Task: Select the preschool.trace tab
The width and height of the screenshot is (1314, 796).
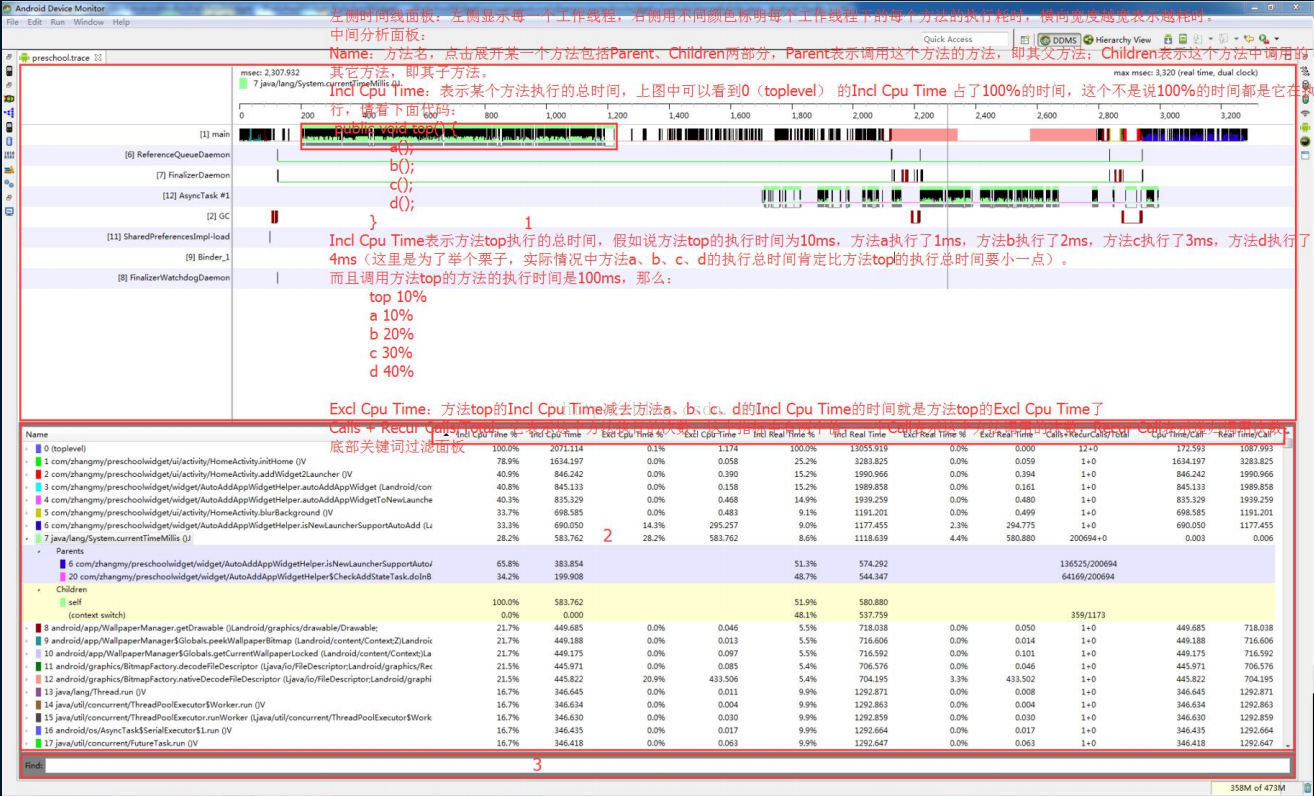Action: click(60, 58)
